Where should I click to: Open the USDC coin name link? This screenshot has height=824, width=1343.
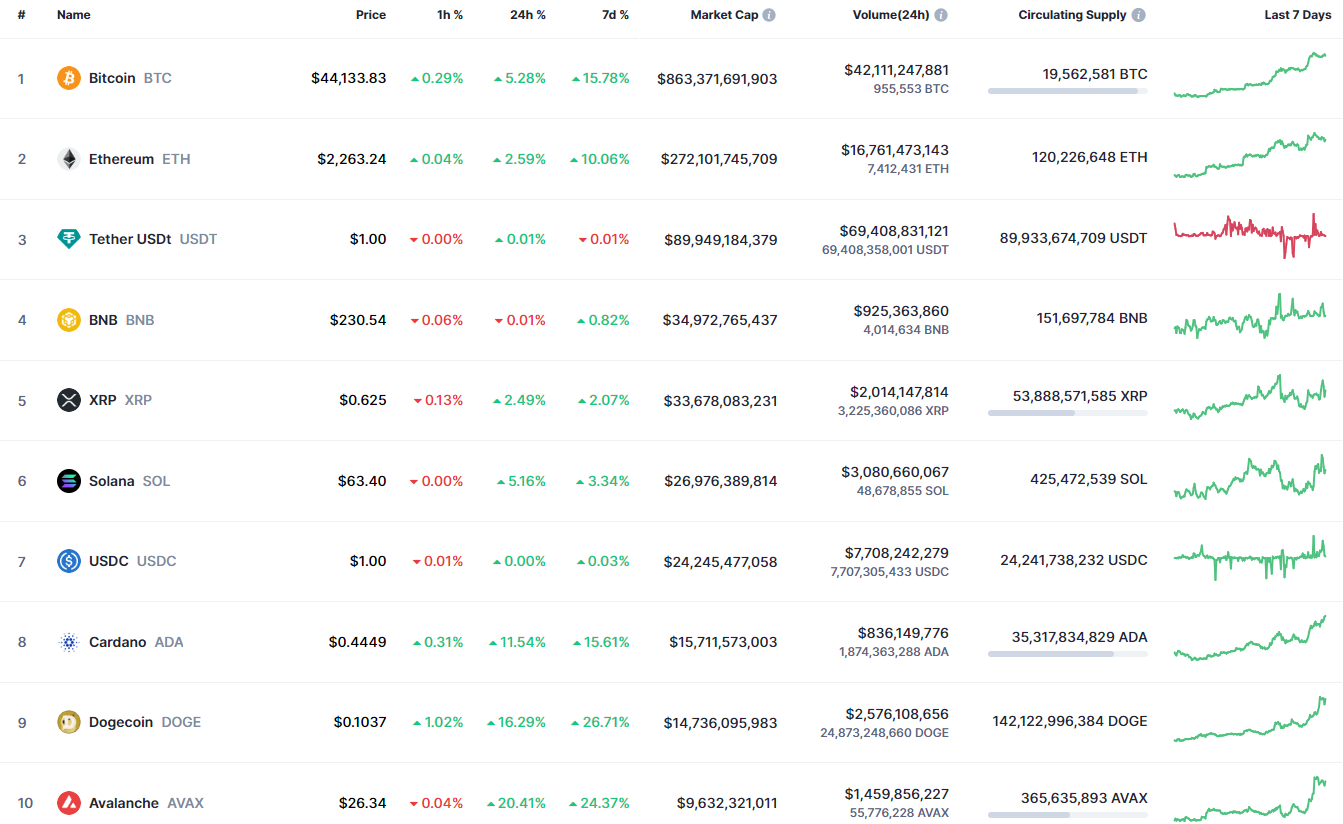[x=108, y=561]
